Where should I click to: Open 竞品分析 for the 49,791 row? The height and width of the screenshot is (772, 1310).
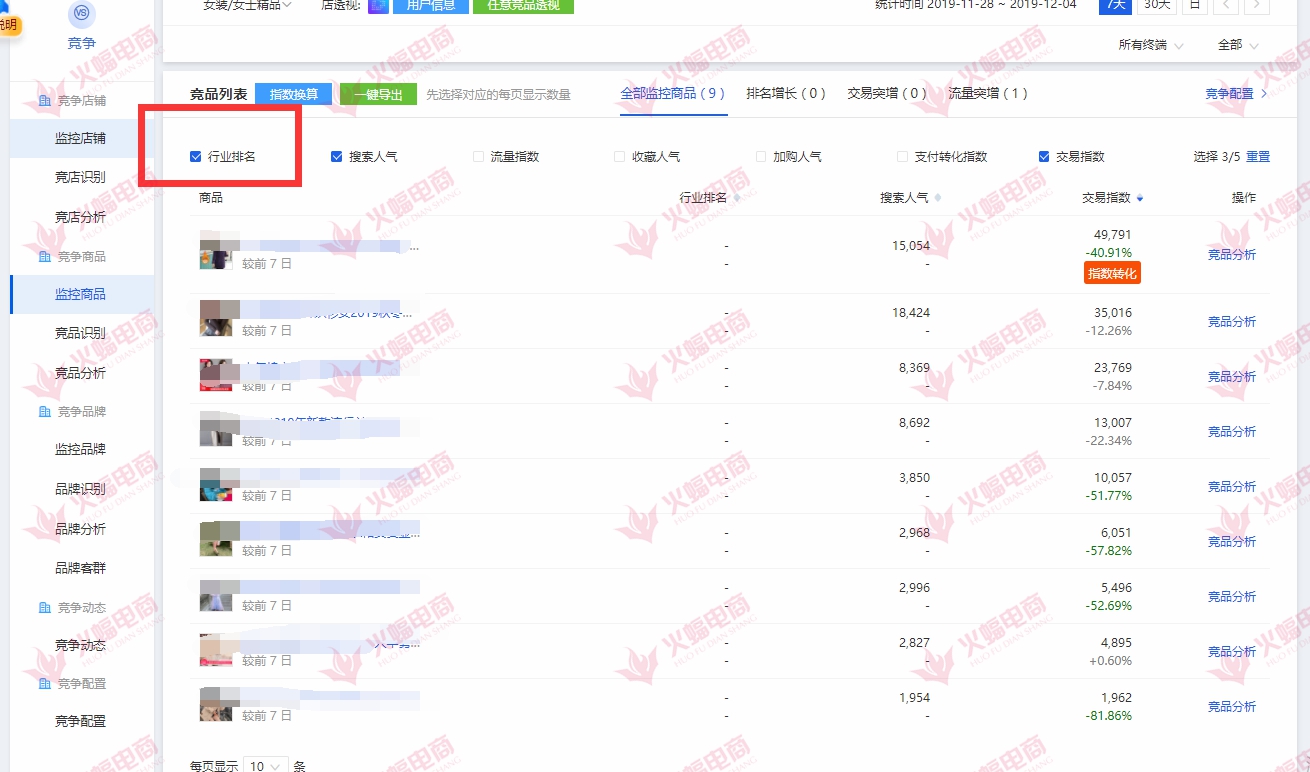coord(1231,255)
